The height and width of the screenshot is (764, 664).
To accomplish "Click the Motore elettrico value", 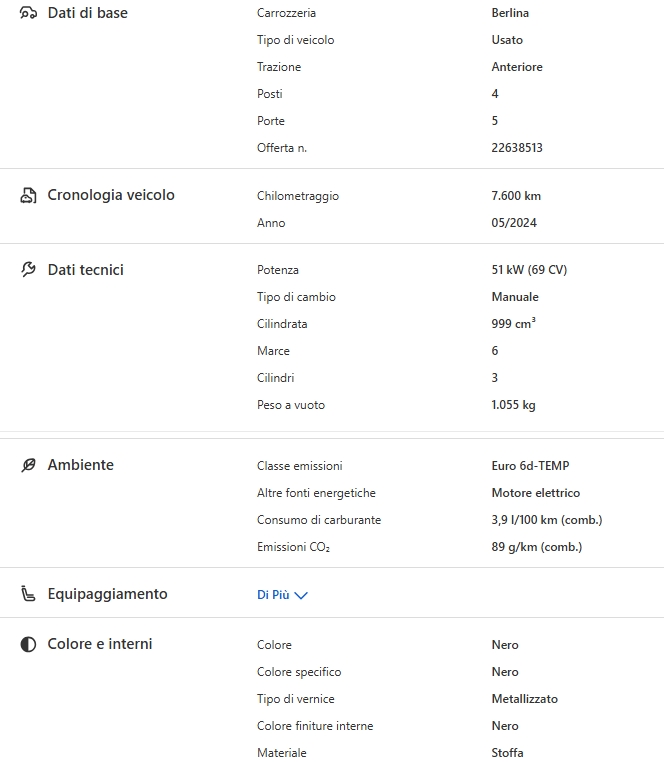I will click(x=535, y=493).
